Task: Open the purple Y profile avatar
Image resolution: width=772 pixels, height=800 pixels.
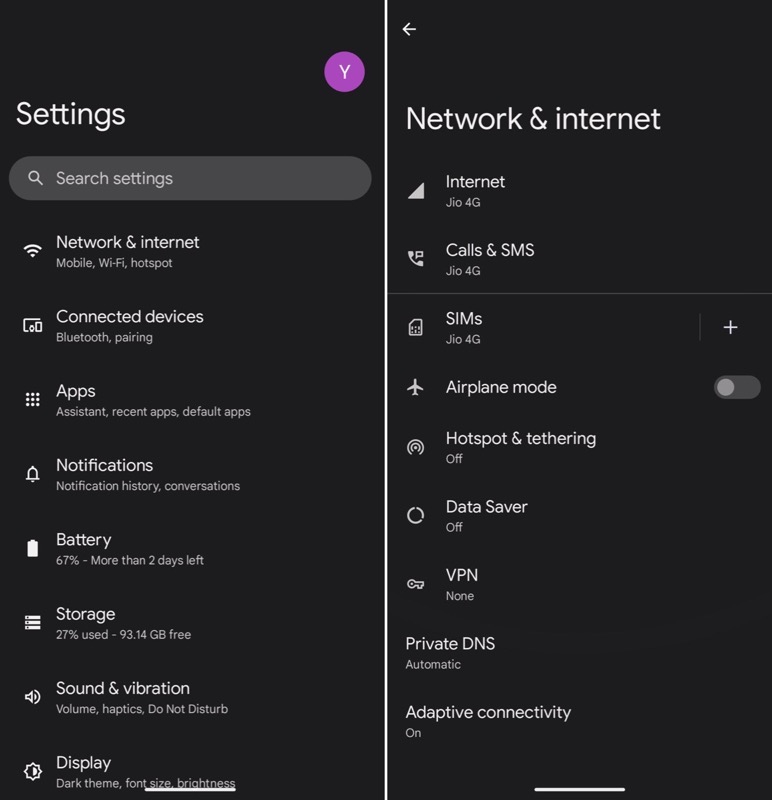Action: tap(344, 72)
